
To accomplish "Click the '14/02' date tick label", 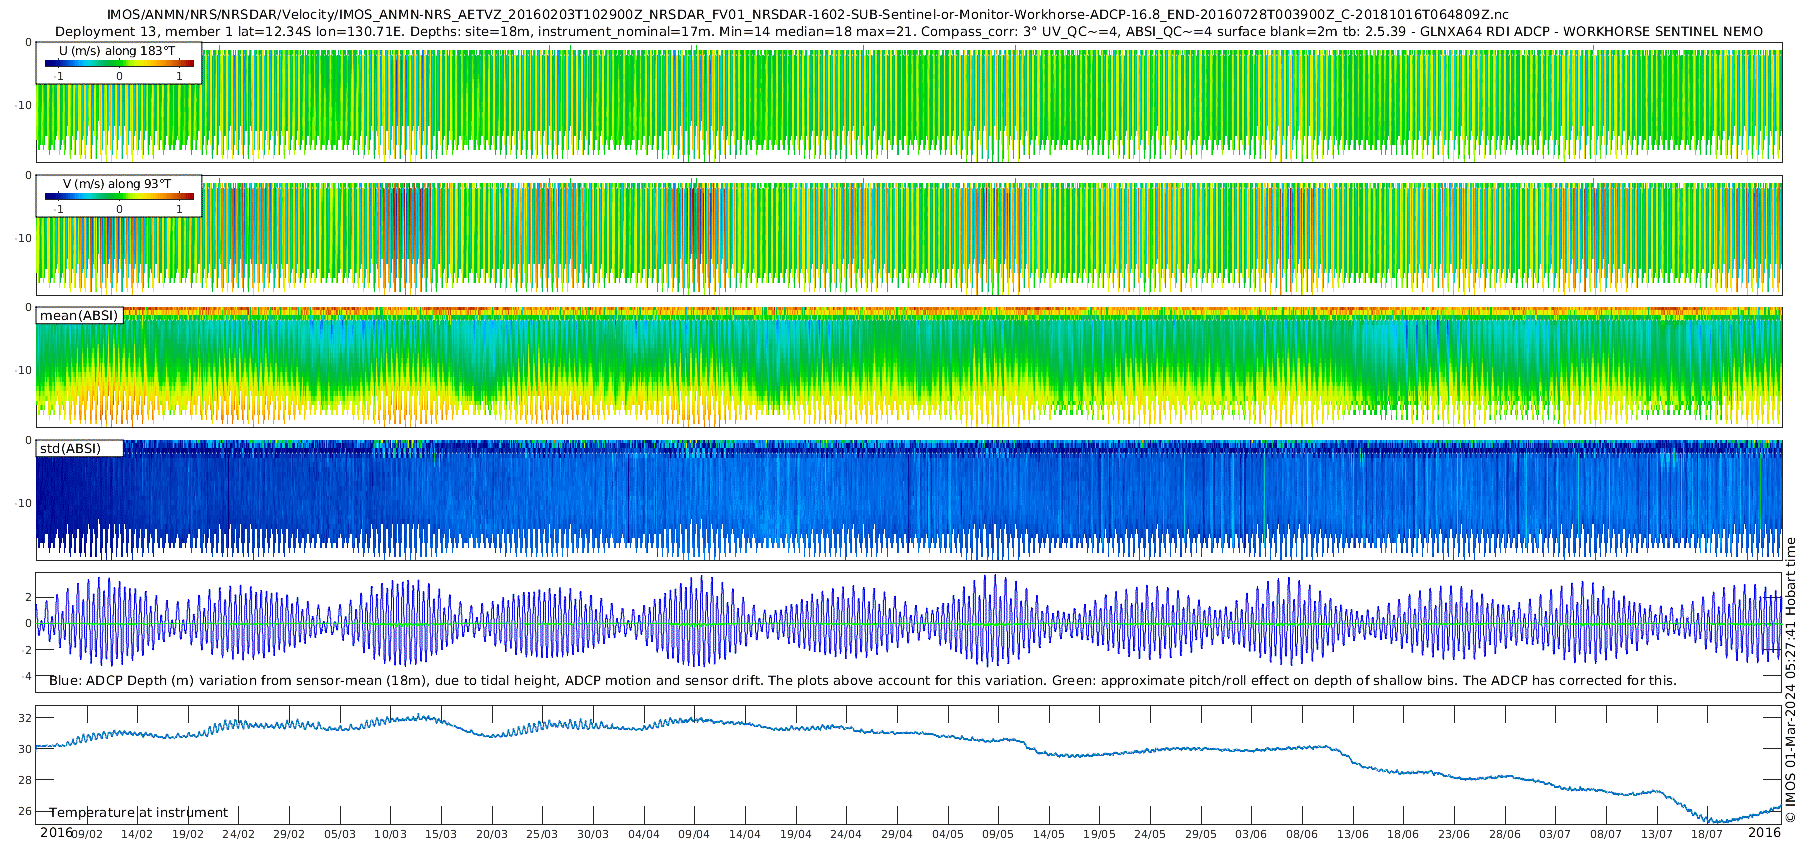I will tap(137, 835).
